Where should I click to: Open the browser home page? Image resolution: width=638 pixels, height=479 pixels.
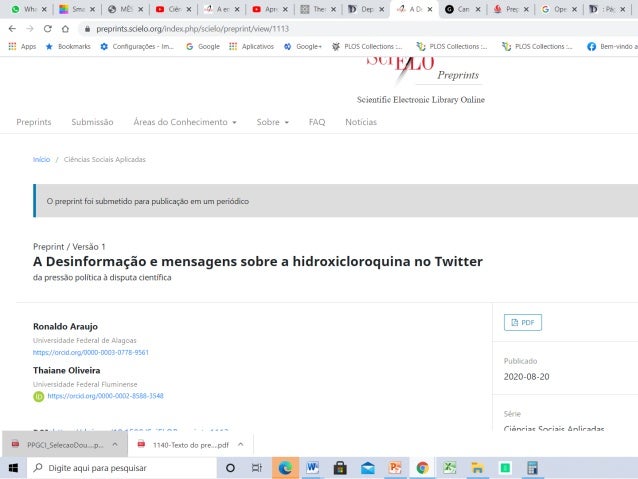point(65,28)
